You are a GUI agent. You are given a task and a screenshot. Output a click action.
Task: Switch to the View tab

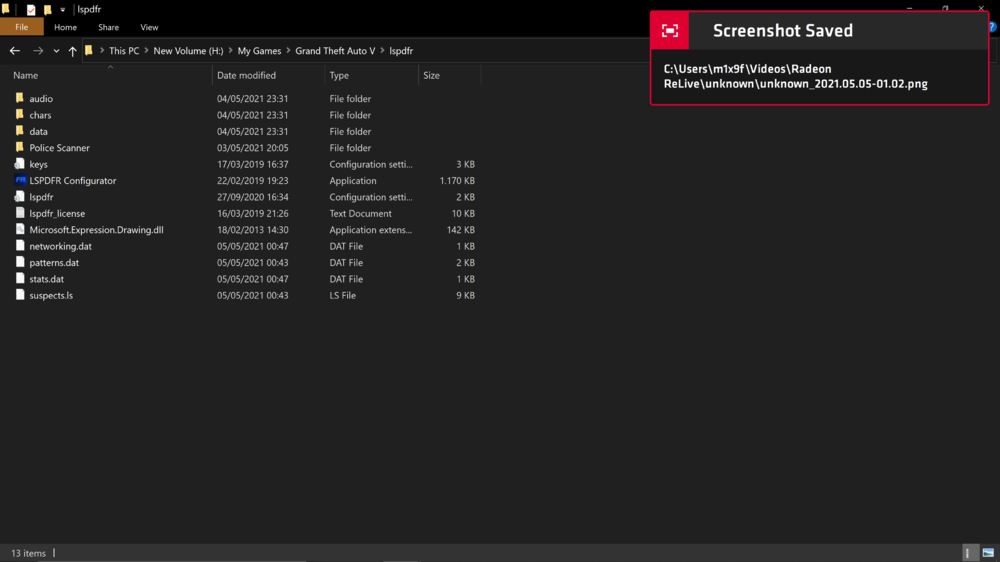(149, 27)
